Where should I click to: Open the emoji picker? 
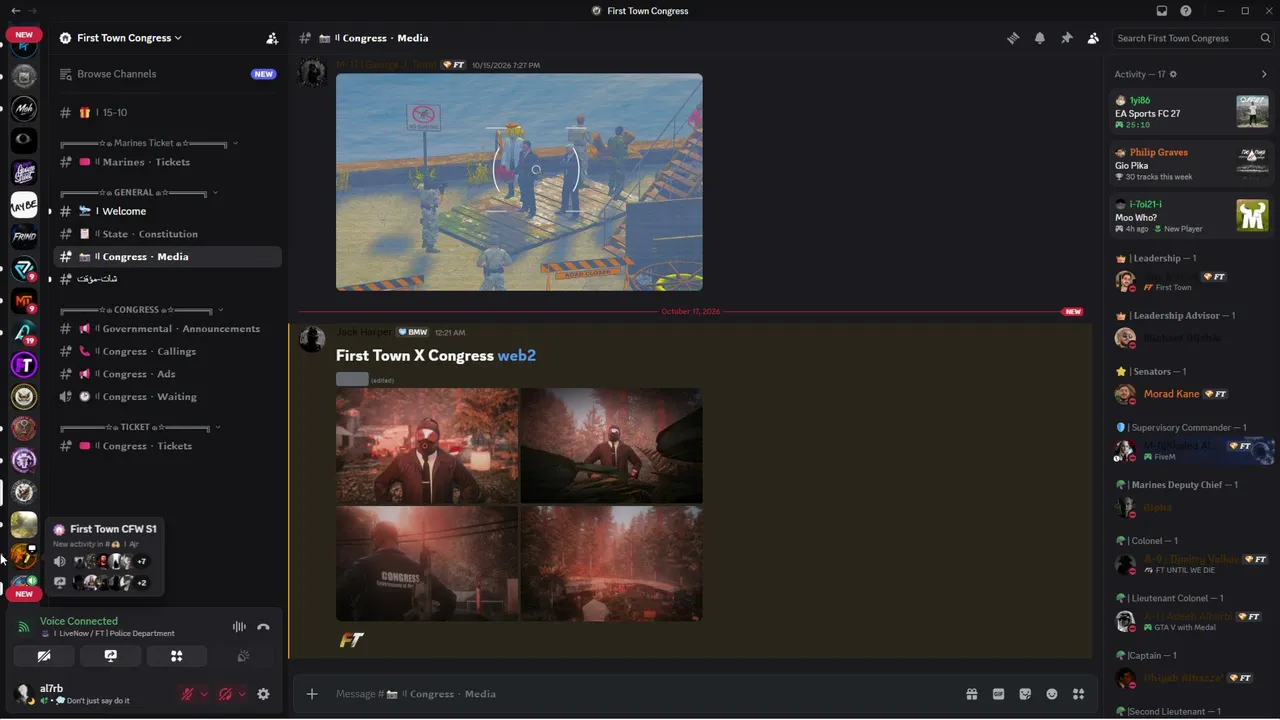1052,694
